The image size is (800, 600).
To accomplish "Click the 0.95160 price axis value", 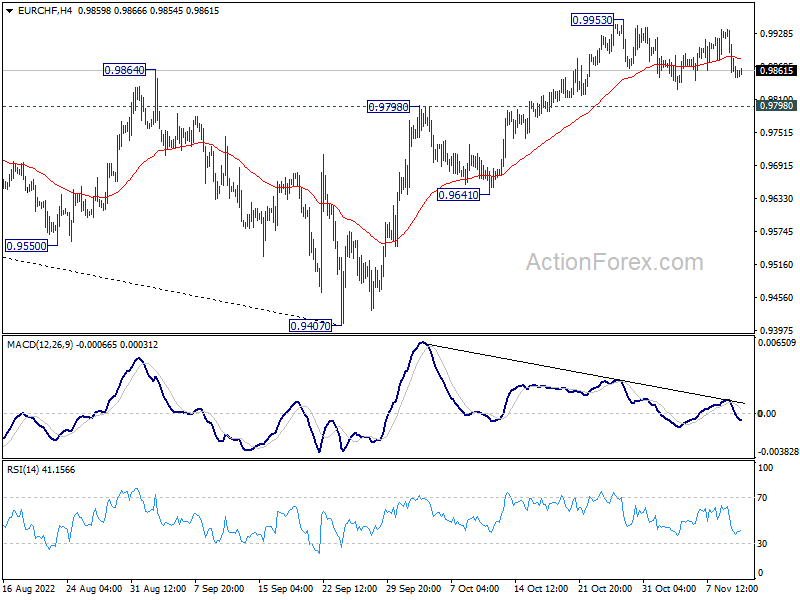I will pyautogui.click(x=777, y=264).
